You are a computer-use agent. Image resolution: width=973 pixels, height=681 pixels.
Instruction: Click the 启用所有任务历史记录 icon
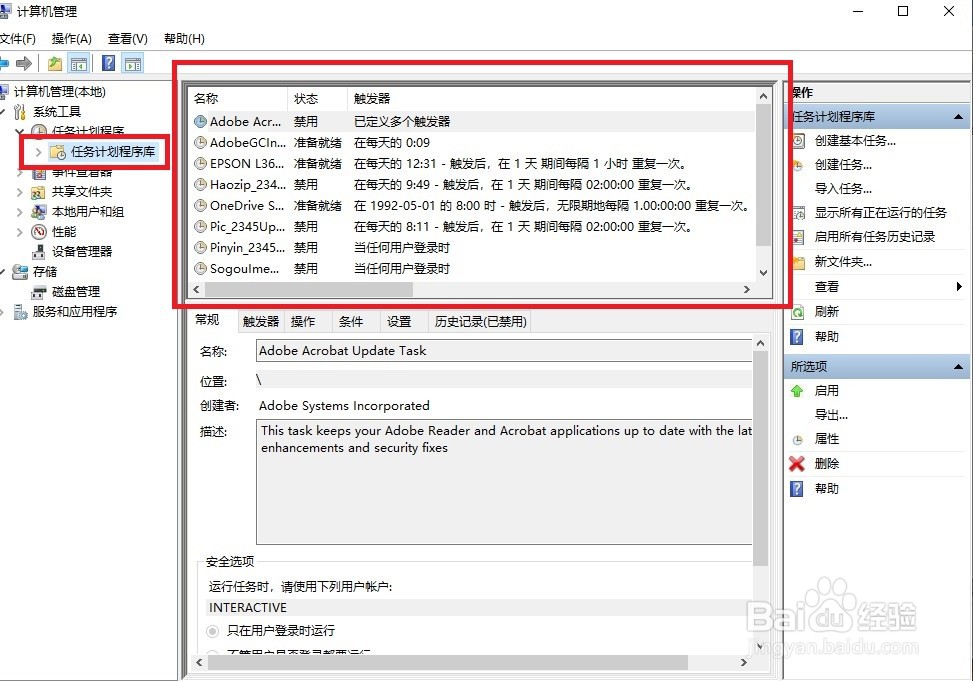click(798, 237)
